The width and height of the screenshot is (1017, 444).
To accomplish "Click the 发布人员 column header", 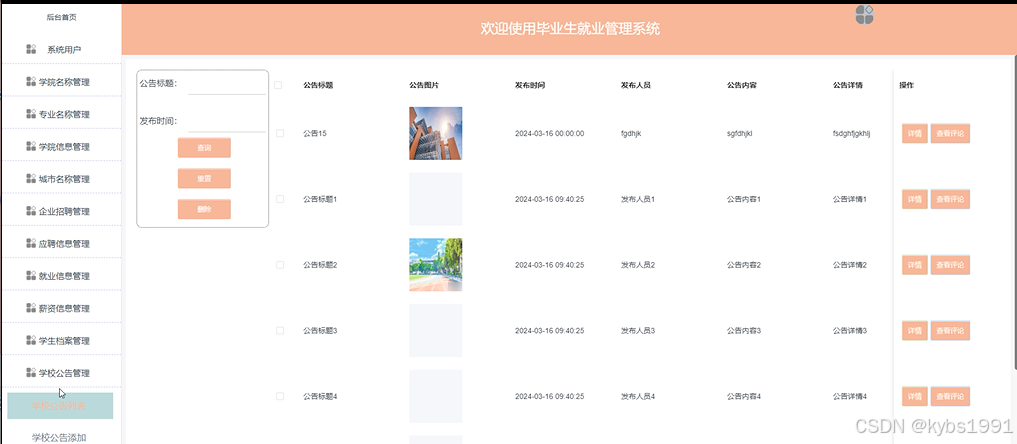I will click(x=636, y=85).
